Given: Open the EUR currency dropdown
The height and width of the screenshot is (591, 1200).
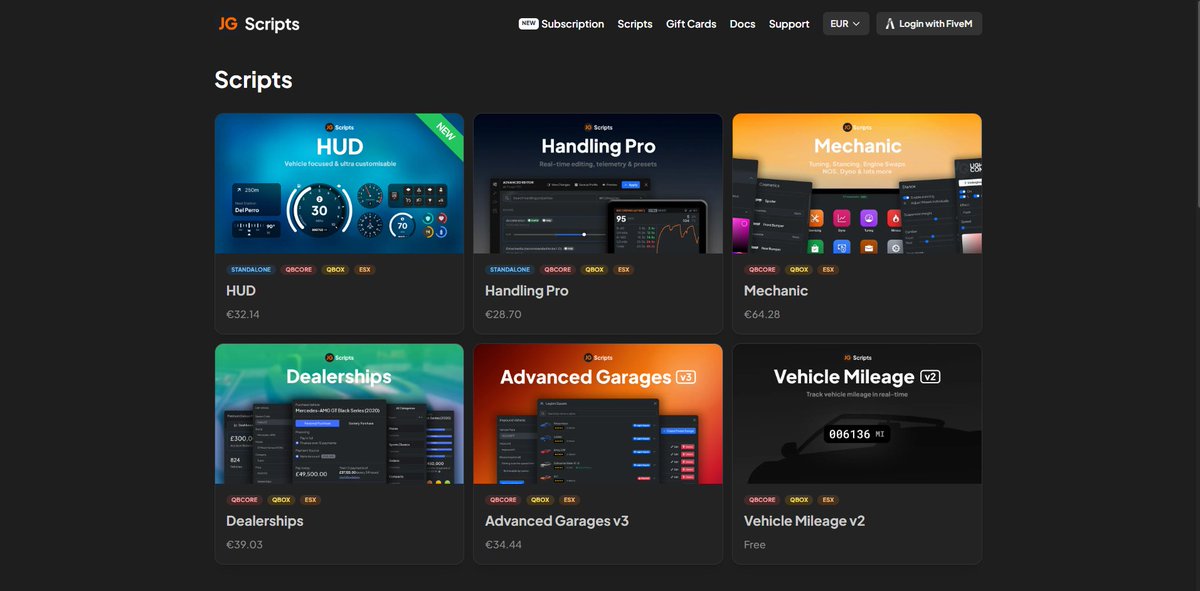Looking at the screenshot, I should click(x=846, y=24).
